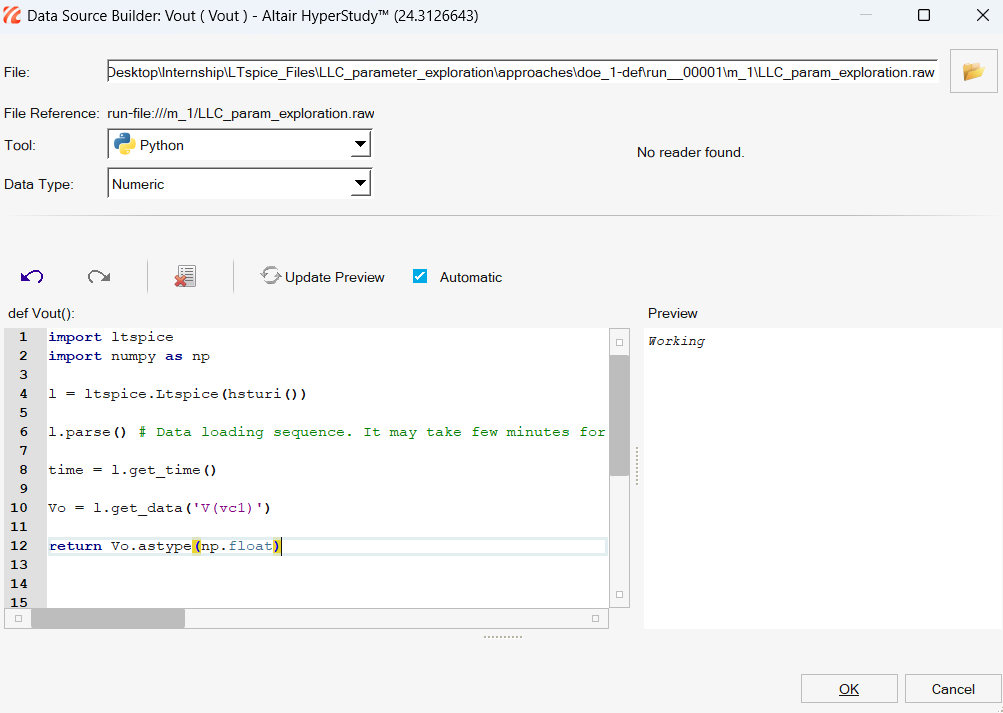Screen dimensions: 1003x713
Task: Click the code editor scroll-down button
Action: click(619, 595)
